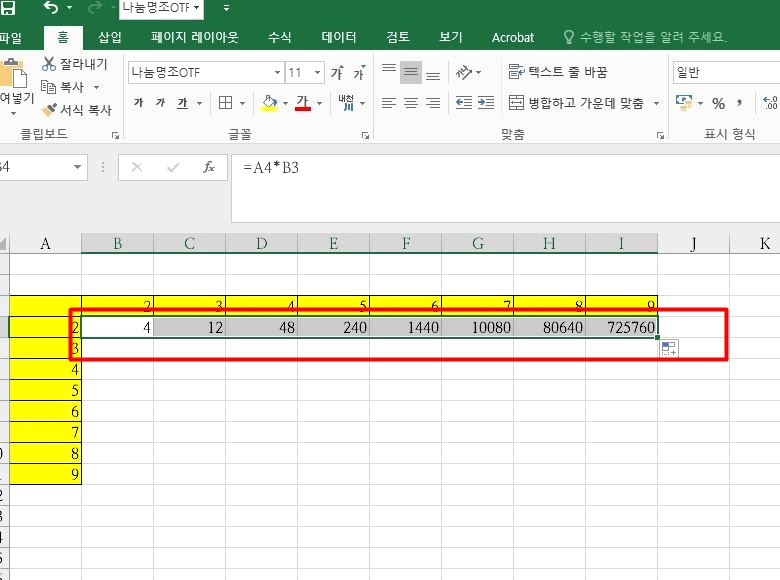Open the 페이지 레이아웃 tab
Screen dimensions: 780x580
click(195, 37)
